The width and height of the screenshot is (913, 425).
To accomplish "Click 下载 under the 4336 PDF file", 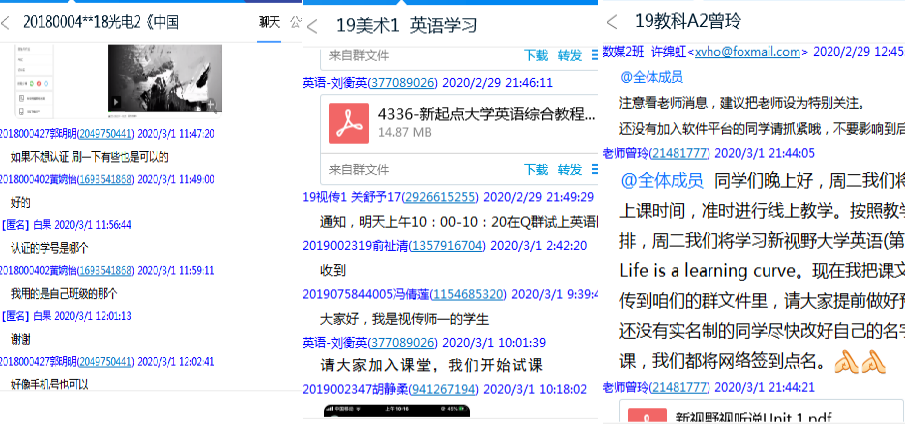I will 536,169.
